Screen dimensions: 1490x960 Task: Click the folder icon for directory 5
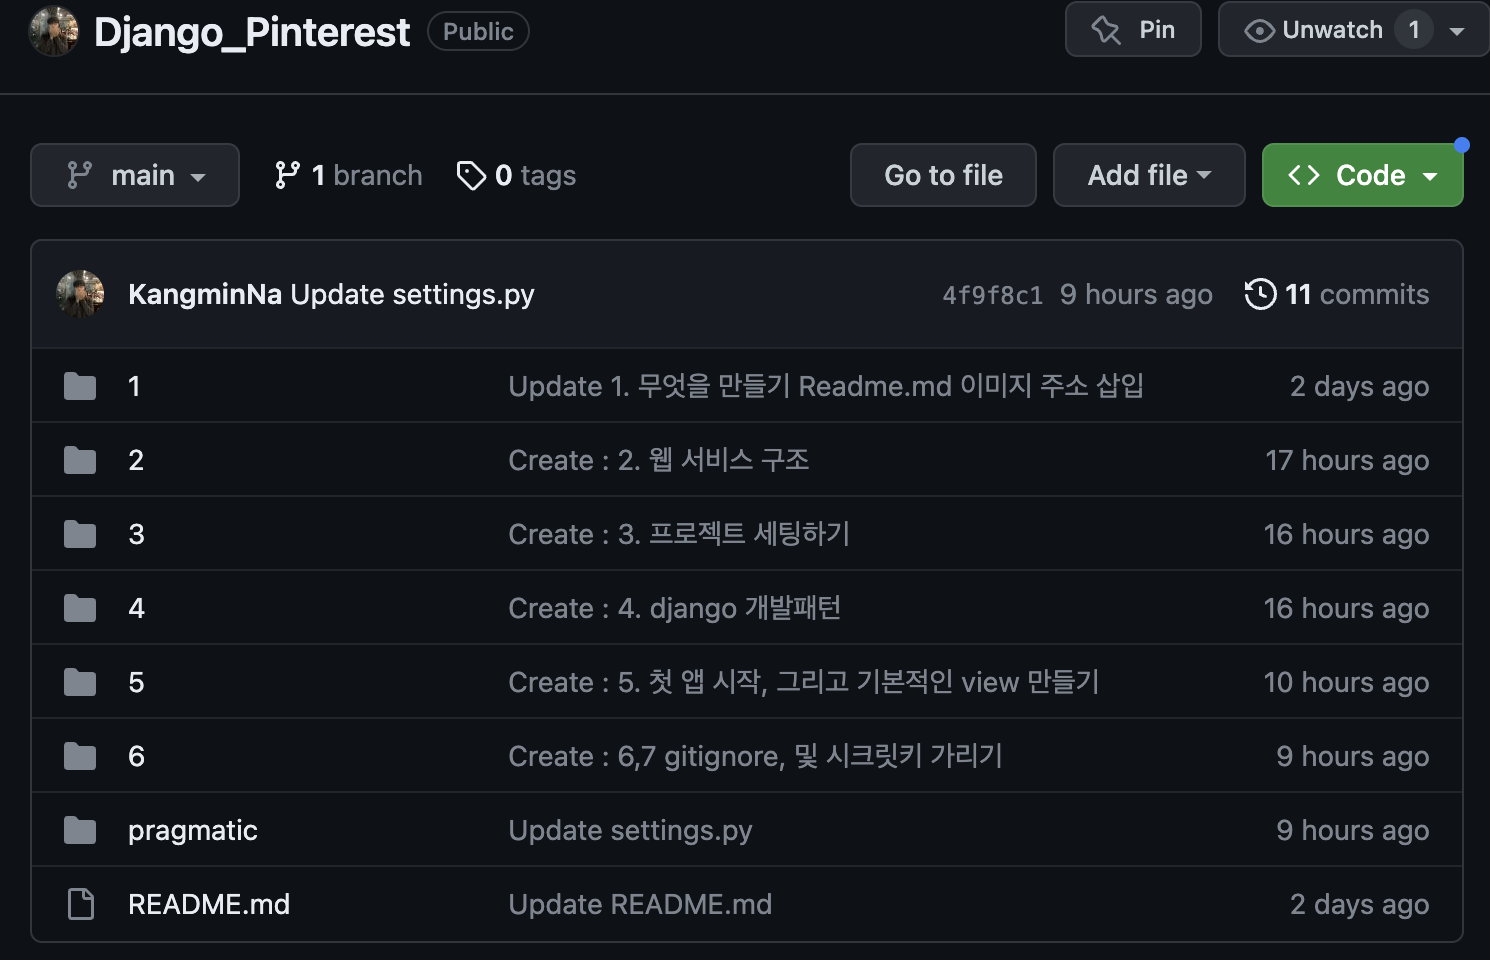coord(80,682)
